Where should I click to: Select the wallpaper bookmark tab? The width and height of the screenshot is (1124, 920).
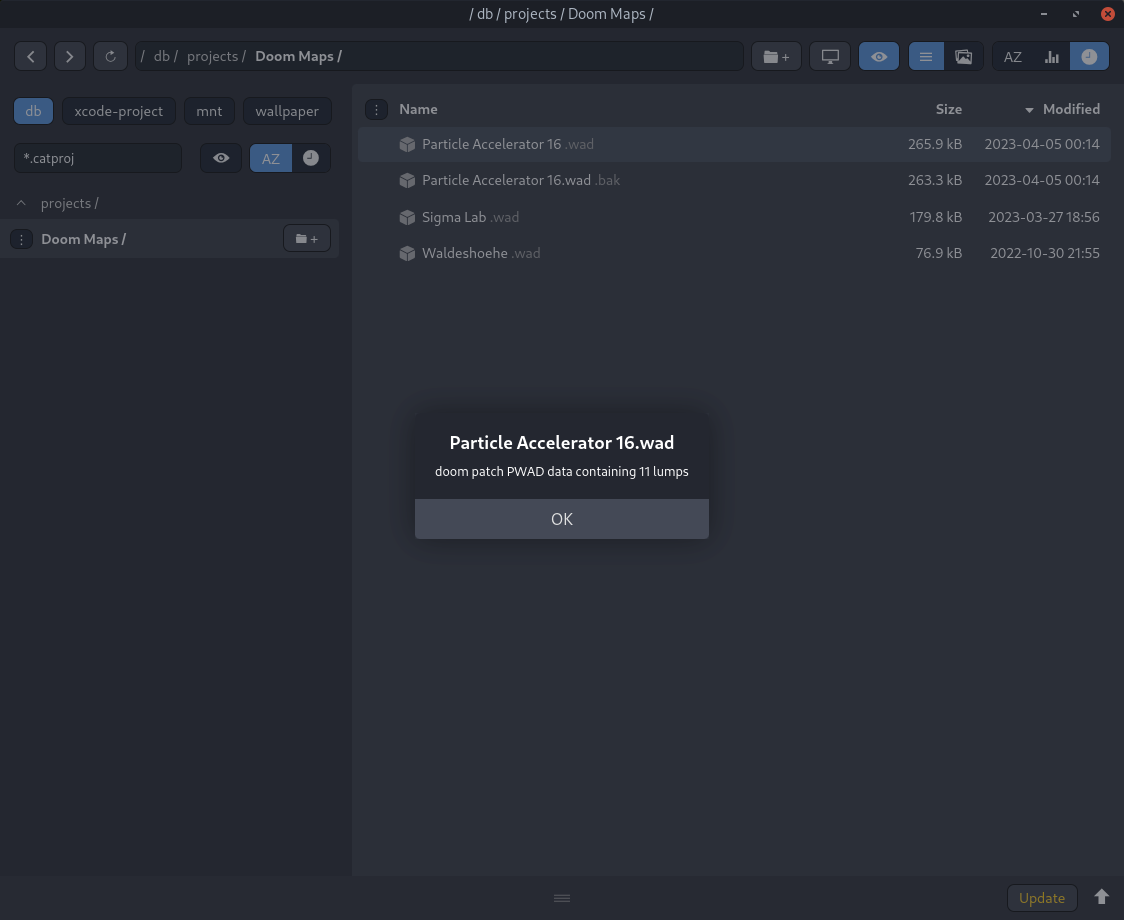click(x=287, y=111)
